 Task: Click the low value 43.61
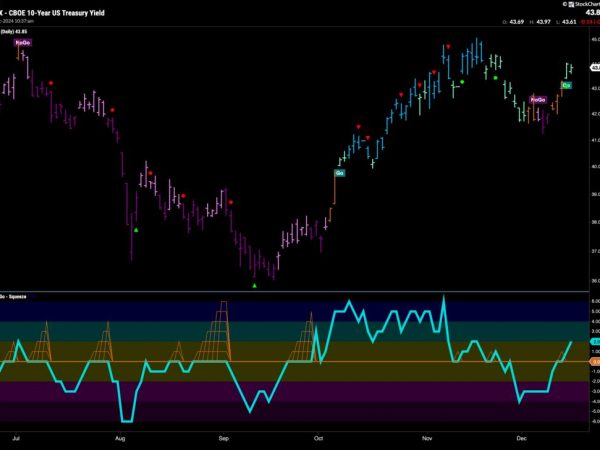pyautogui.click(x=569, y=22)
